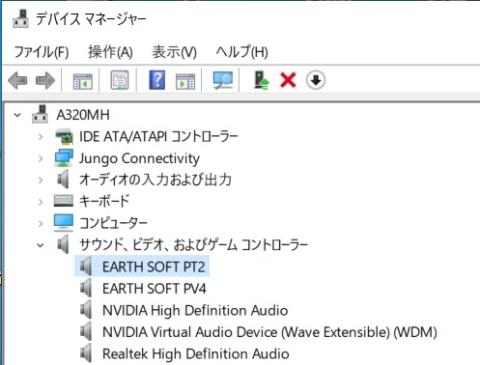Click the キーボード keyboard icon
Image resolution: width=480 pixels, height=365 pixels.
coord(63,201)
